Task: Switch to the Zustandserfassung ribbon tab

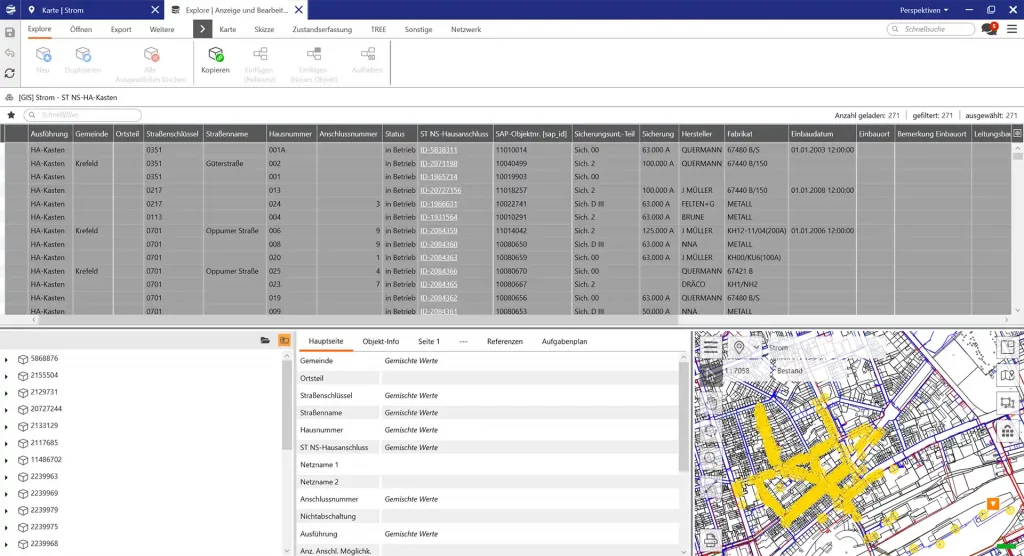Action: 320,29
